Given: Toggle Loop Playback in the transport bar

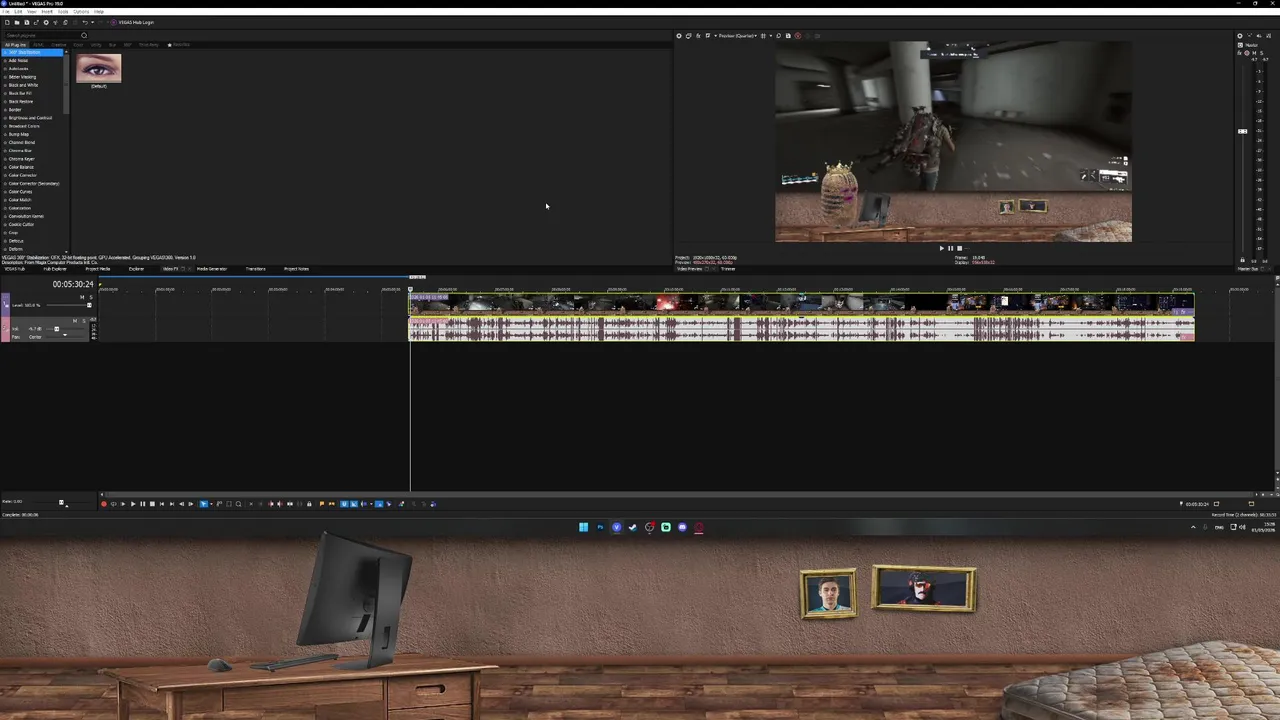Looking at the screenshot, I should point(114,504).
